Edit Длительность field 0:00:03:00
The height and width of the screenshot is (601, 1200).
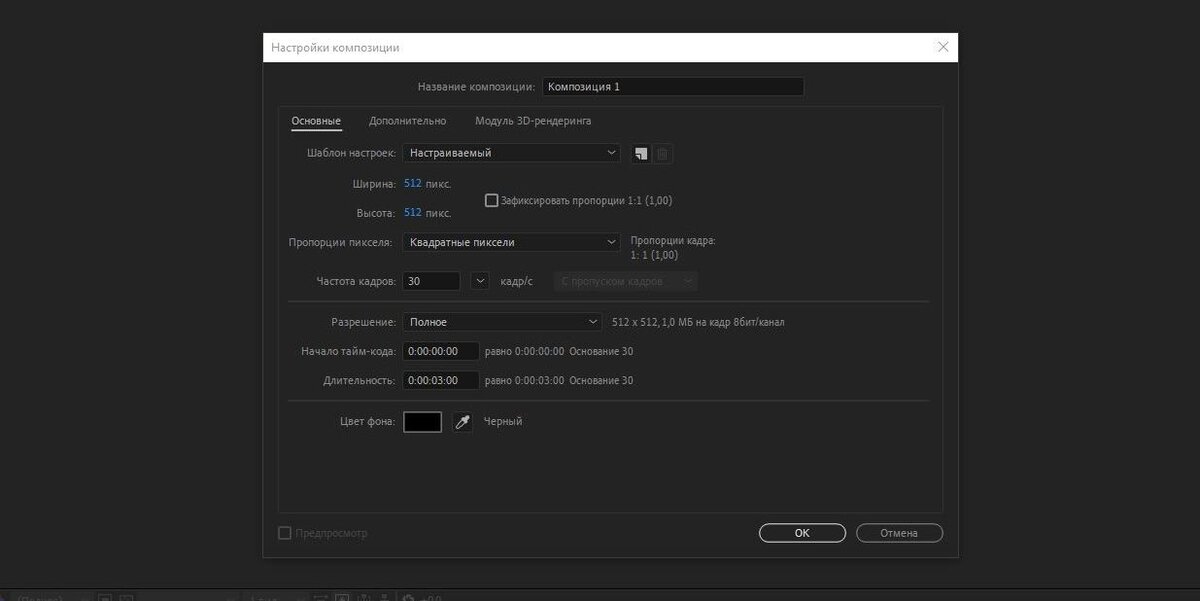click(x=441, y=381)
